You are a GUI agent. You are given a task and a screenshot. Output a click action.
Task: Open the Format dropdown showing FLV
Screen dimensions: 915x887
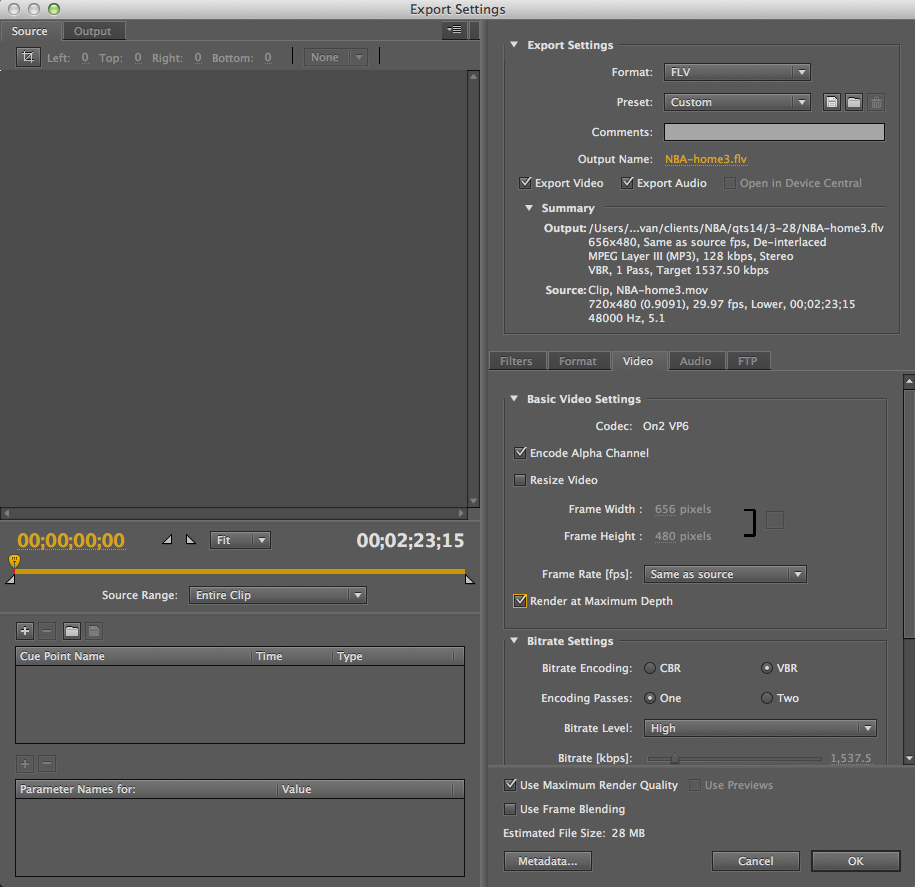click(x=737, y=72)
